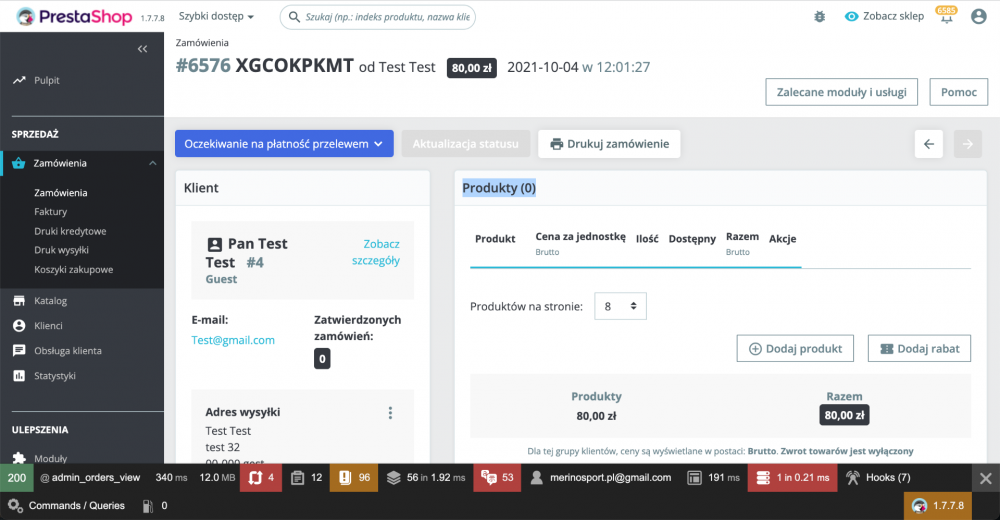This screenshot has width=1000, height=520.
Task: Open profiler cache panel 56 in 1.92 ms
Action: [425, 477]
